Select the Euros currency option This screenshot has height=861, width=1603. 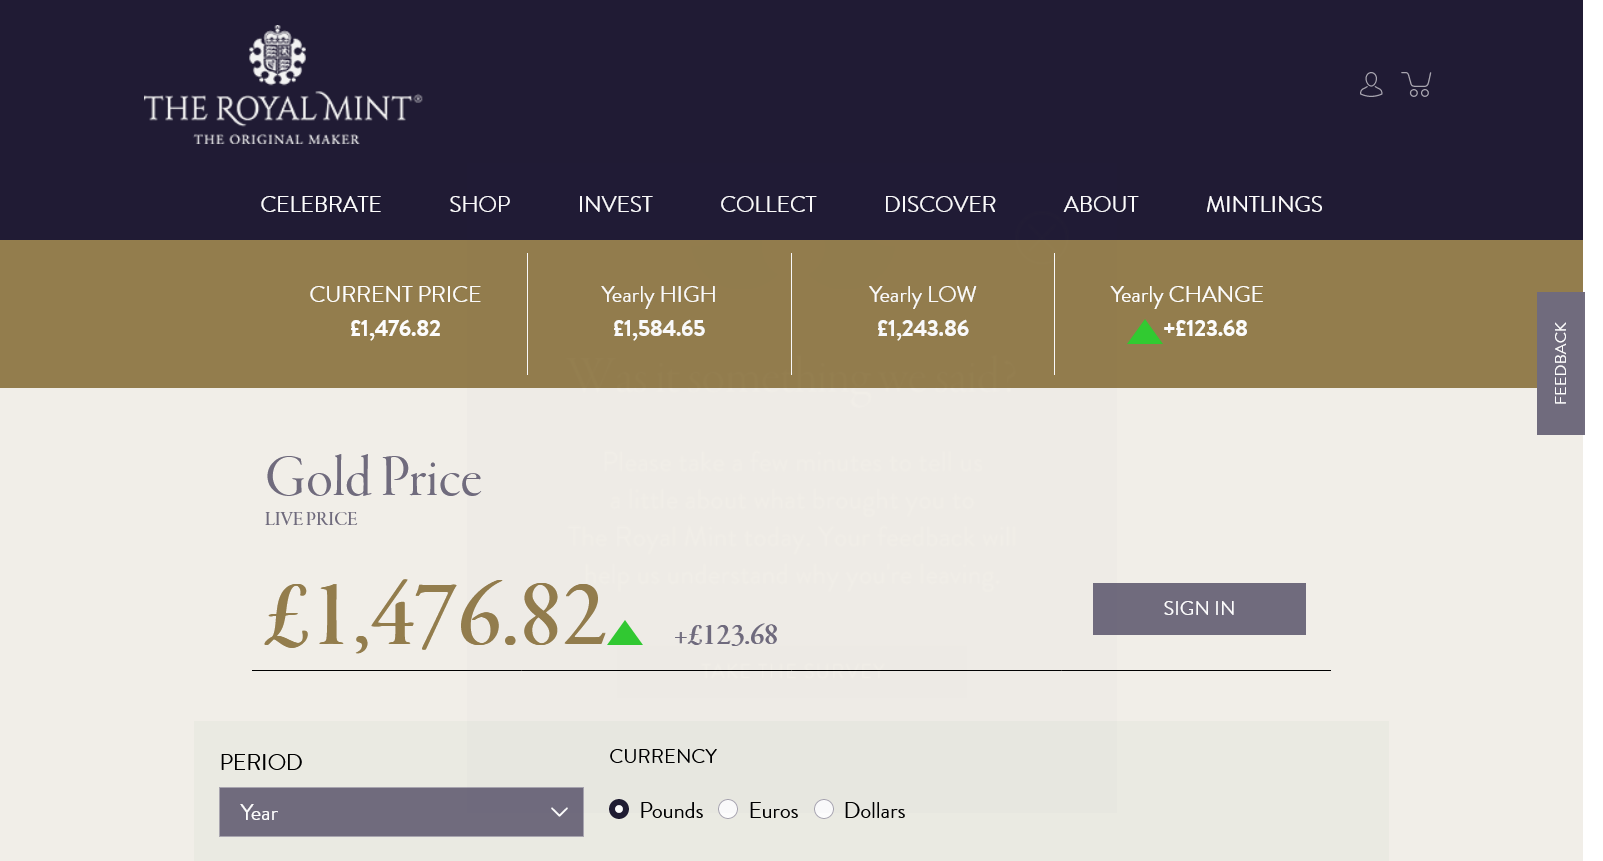click(728, 810)
